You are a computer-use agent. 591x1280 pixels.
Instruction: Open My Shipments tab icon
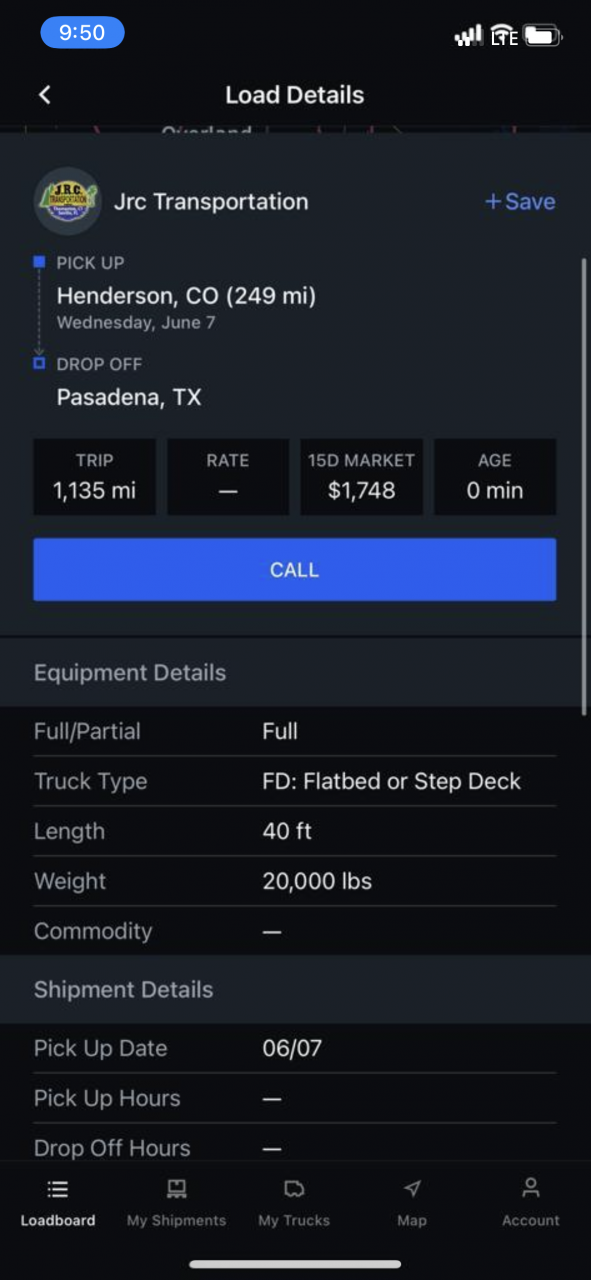pyautogui.click(x=176, y=1189)
